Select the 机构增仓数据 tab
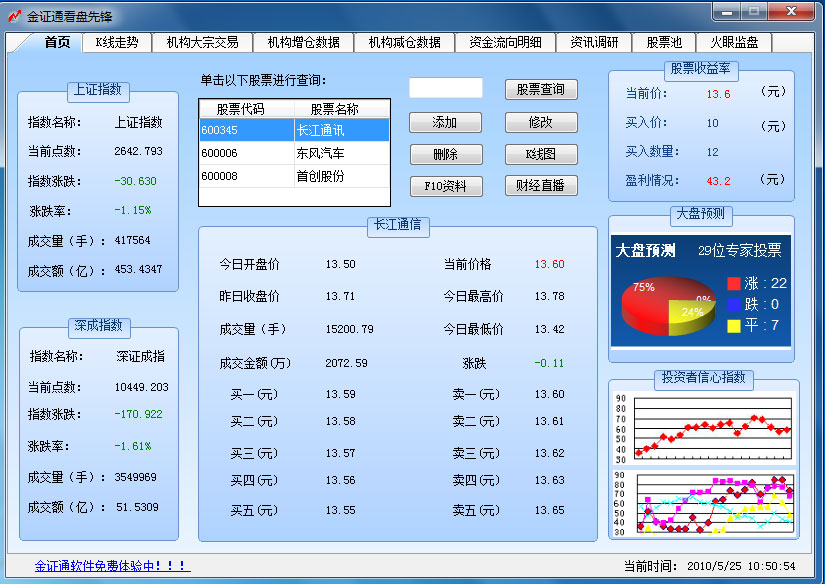 click(x=303, y=42)
